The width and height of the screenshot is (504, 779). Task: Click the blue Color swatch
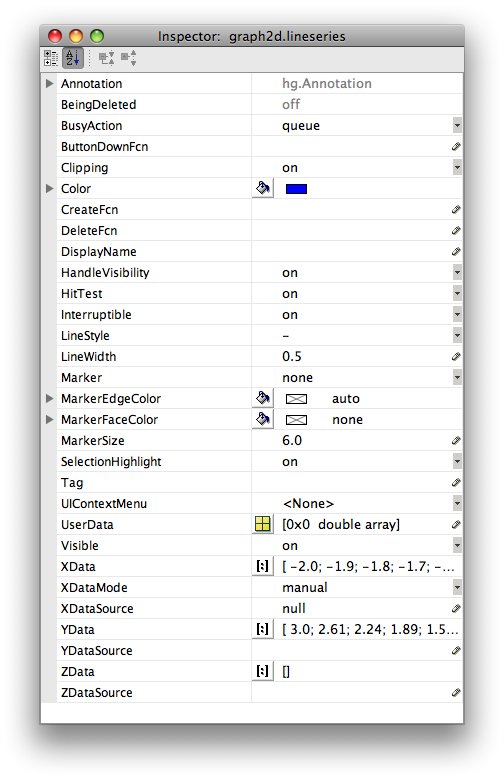(x=296, y=189)
